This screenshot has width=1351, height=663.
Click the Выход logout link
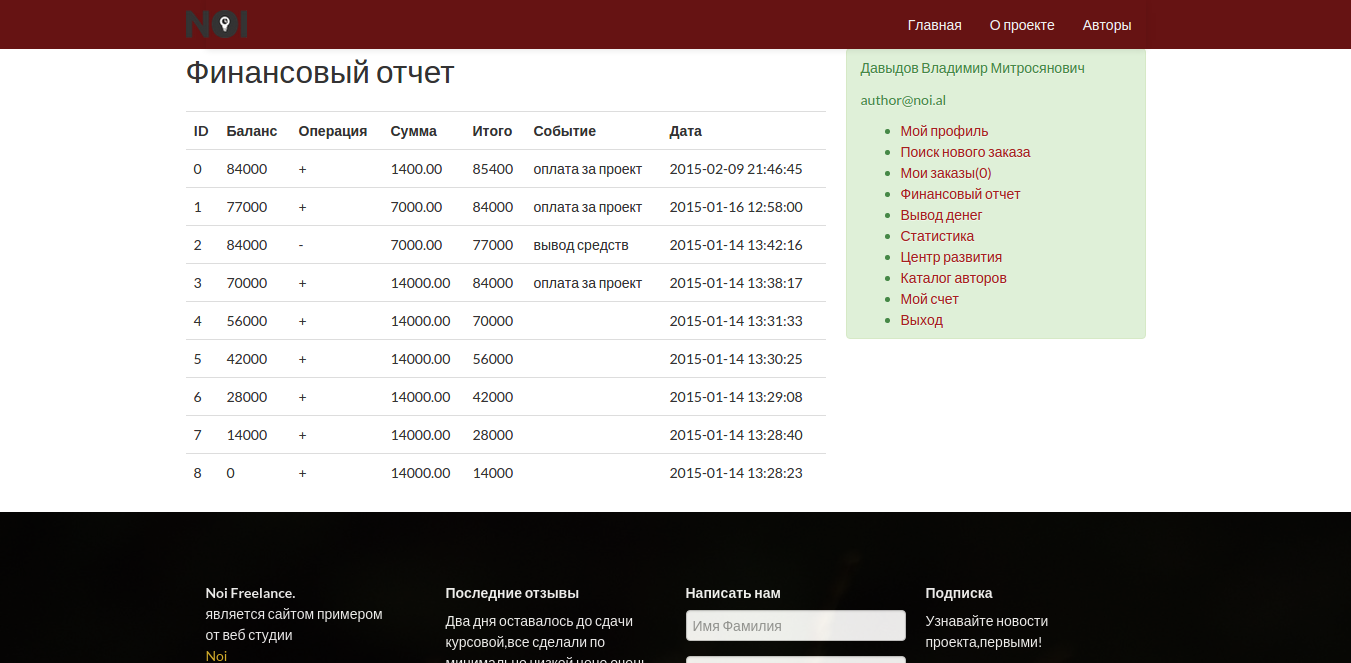click(x=921, y=320)
